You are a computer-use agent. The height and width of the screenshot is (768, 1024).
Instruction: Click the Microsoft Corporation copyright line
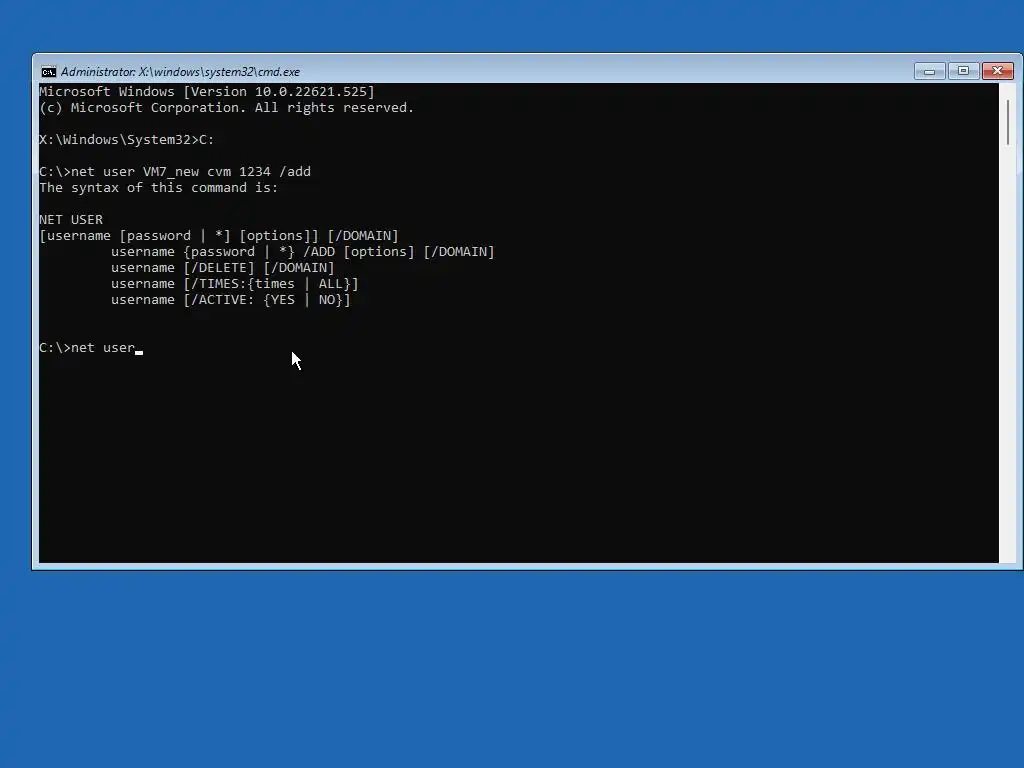pos(226,108)
